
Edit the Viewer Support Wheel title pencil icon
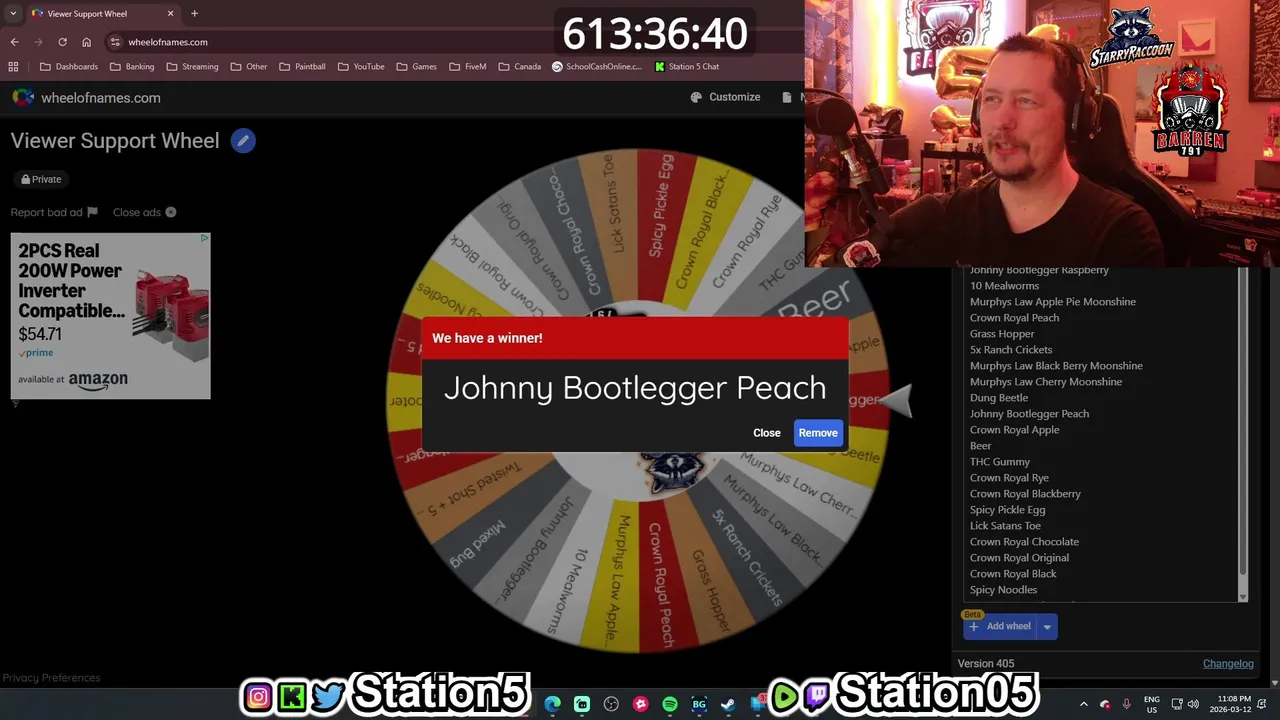(243, 141)
